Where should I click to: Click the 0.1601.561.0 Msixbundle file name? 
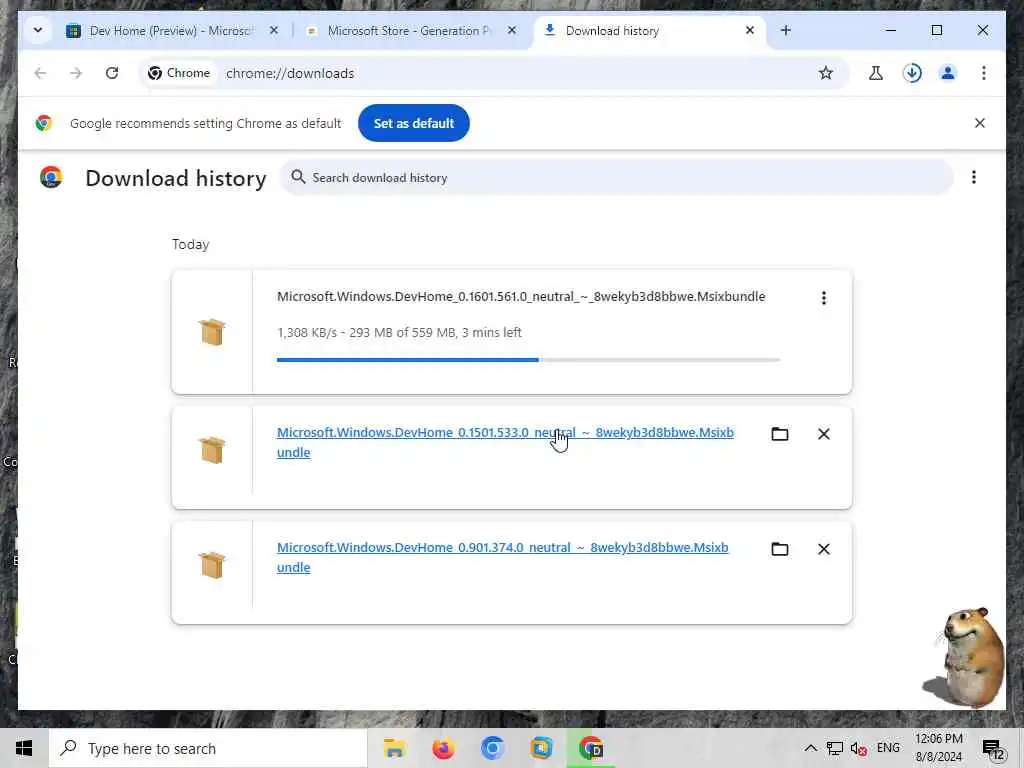[x=521, y=296]
